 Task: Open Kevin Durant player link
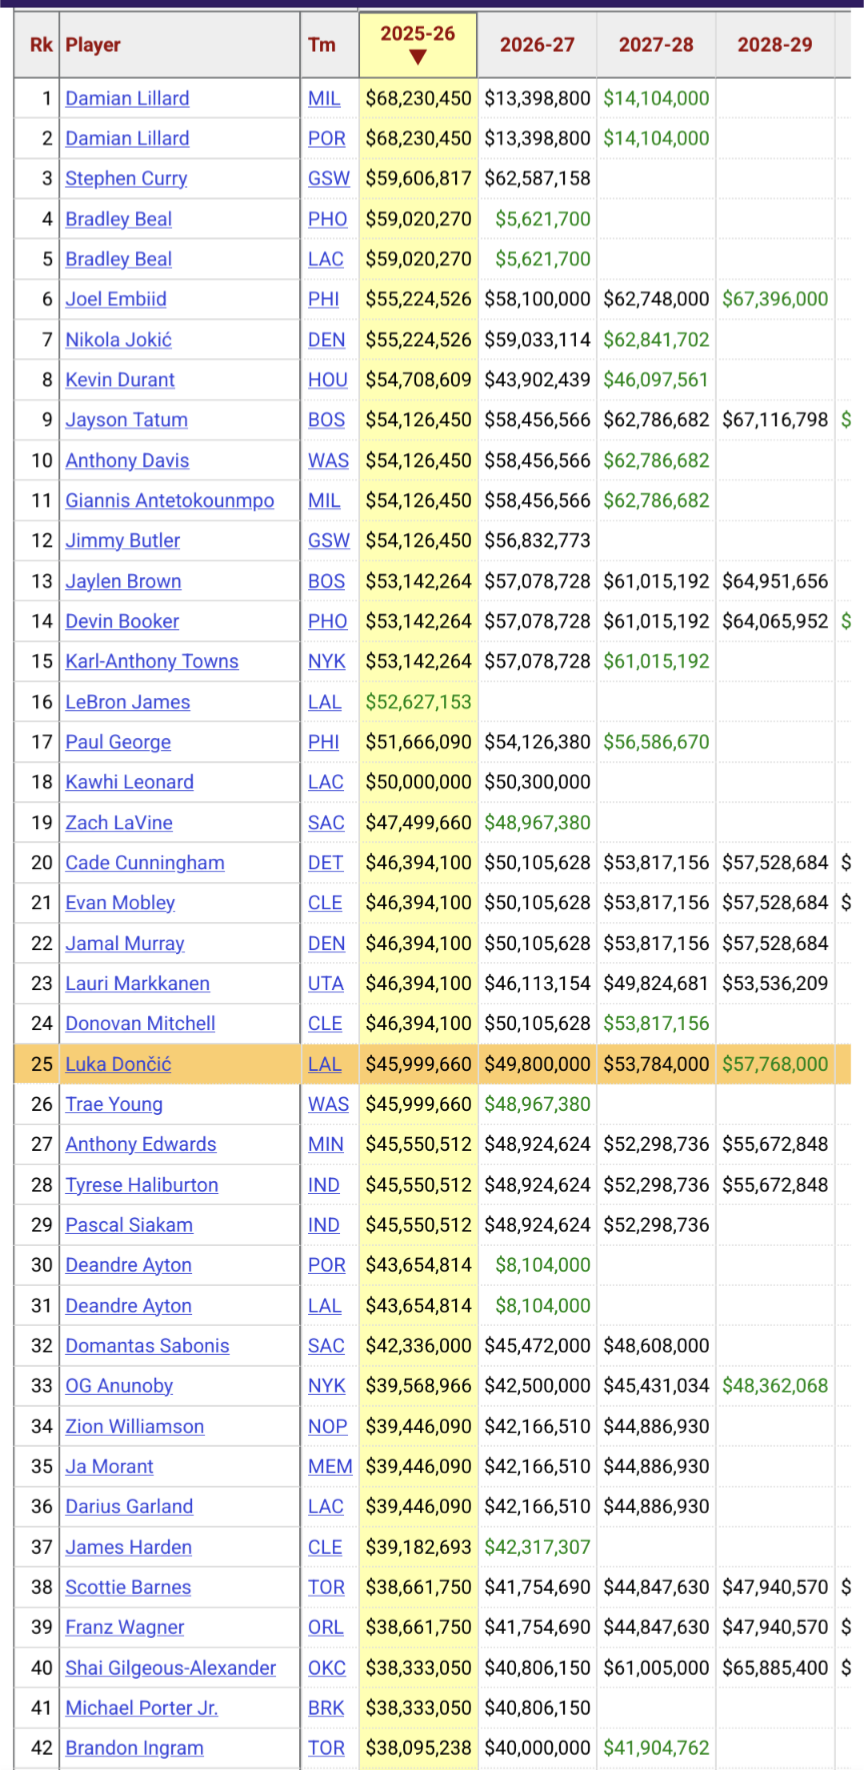tap(120, 380)
